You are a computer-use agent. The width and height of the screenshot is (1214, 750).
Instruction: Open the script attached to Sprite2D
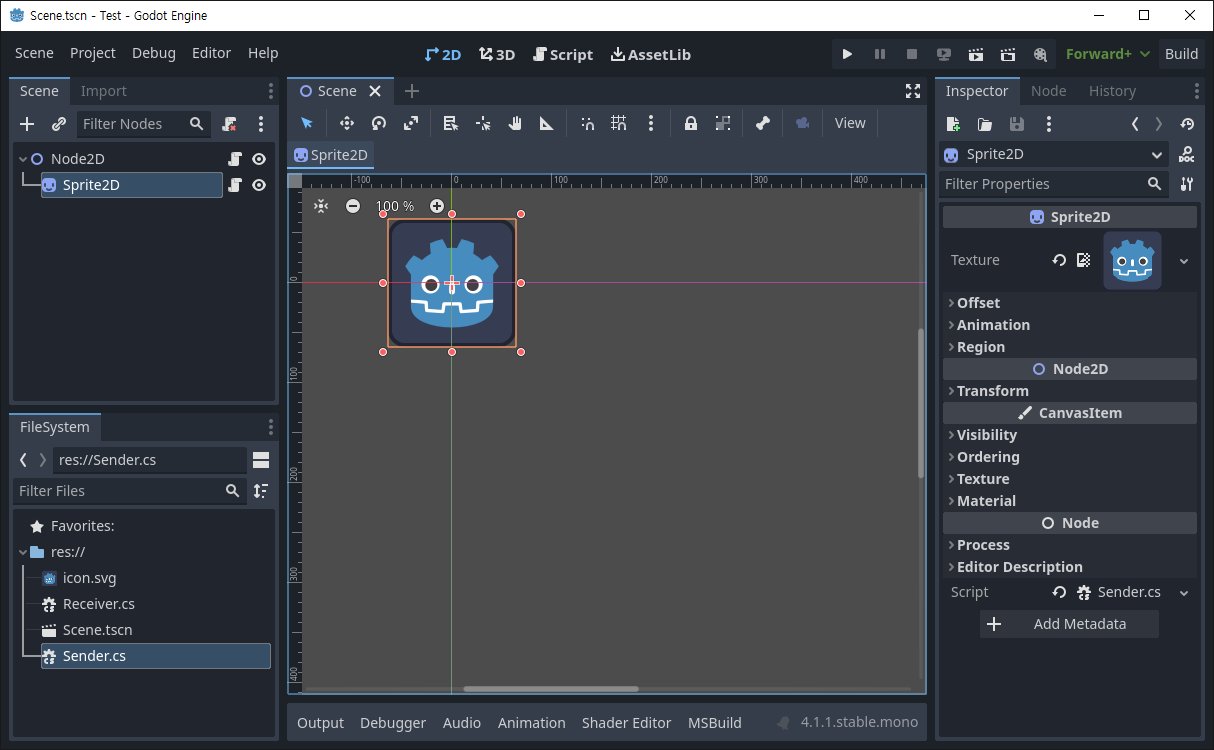coord(235,185)
